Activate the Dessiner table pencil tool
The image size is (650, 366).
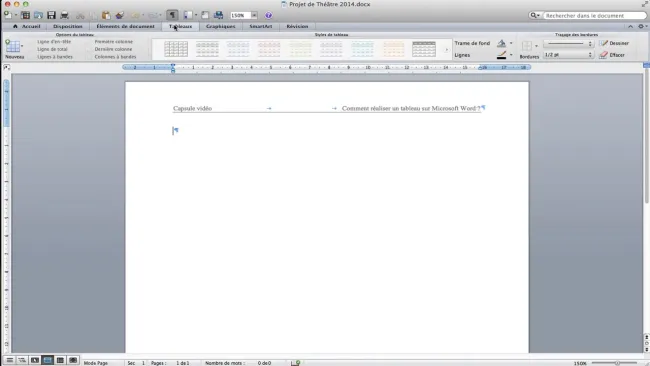(614, 43)
